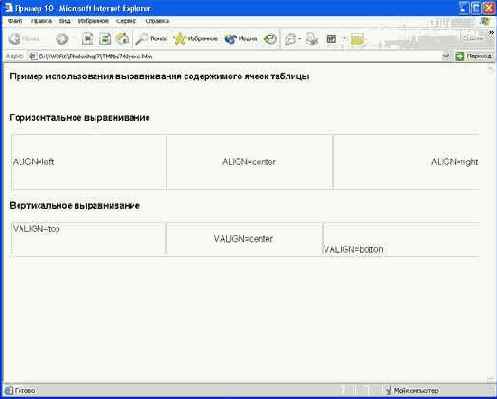Expand the Mail button dropdown arrow

(x=300, y=39)
